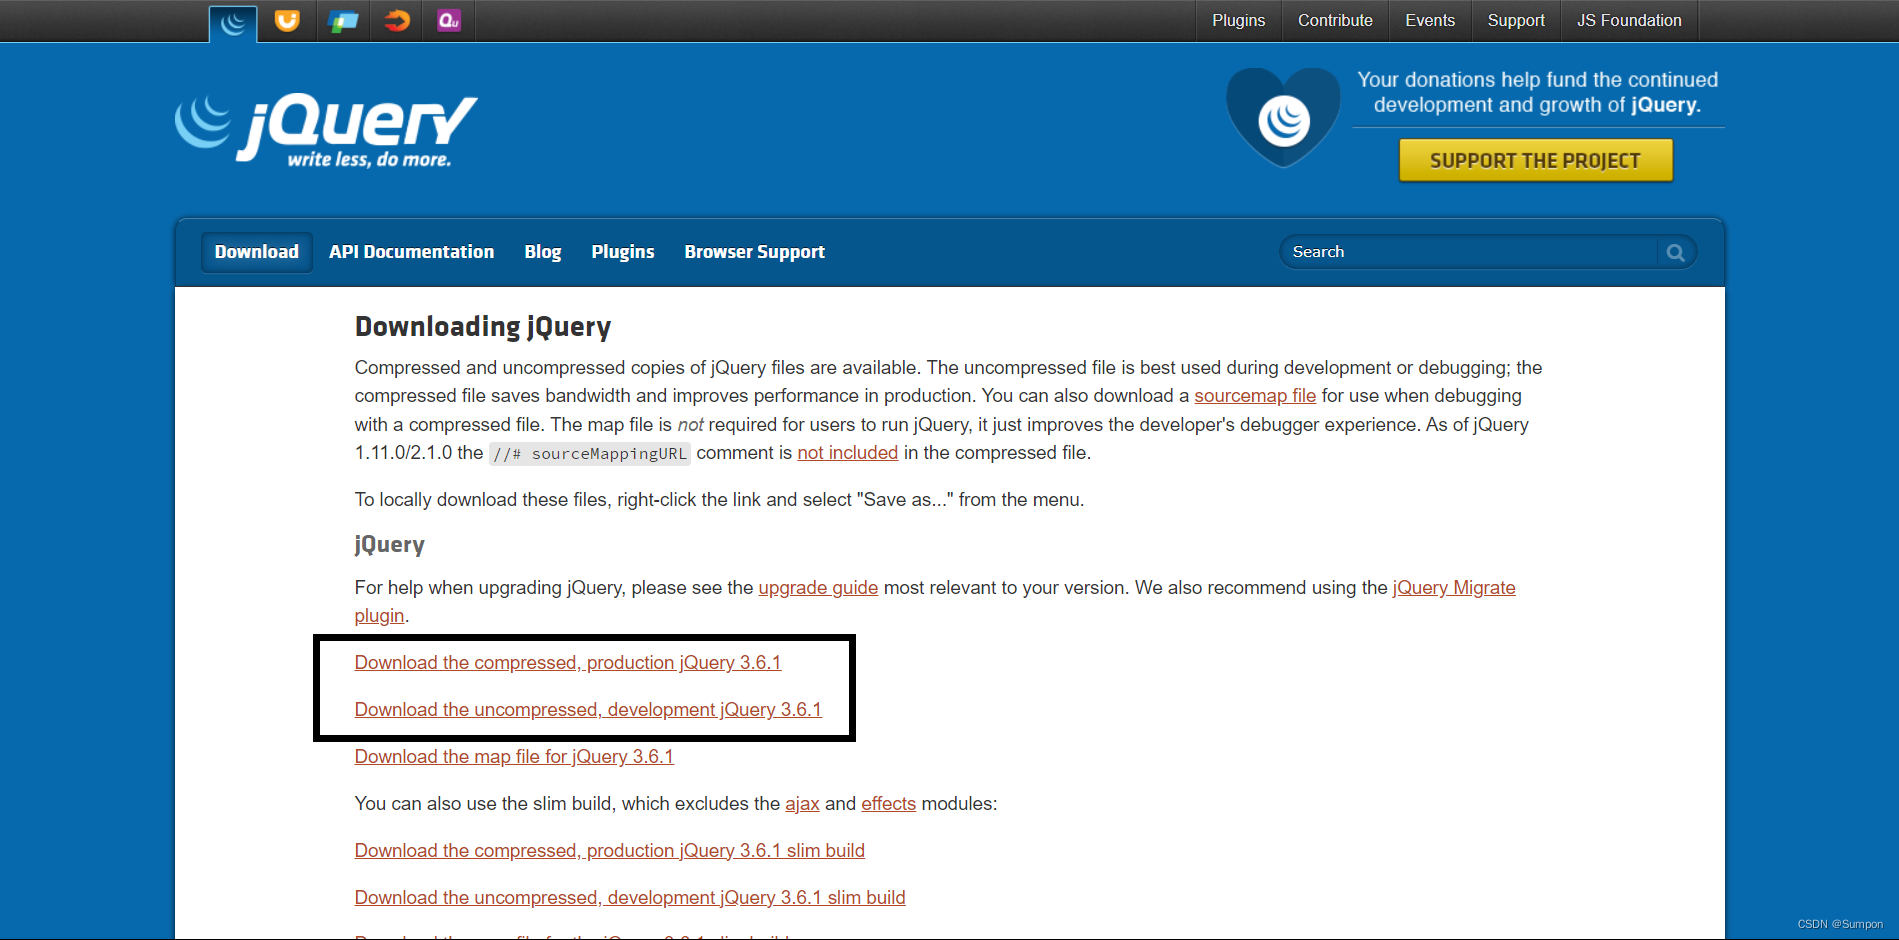Image resolution: width=1899 pixels, height=940 pixels.
Task: Open the Events top menu item
Action: [x=1430, y=20]
